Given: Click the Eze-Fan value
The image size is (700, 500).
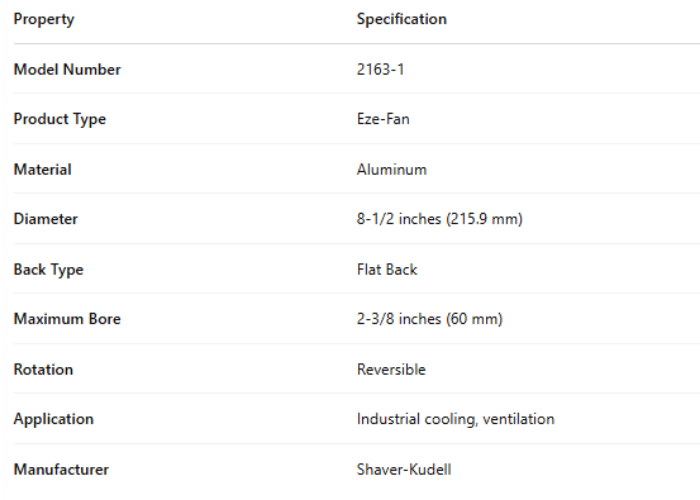Looking at the screenshot, I should pos(383,119).
